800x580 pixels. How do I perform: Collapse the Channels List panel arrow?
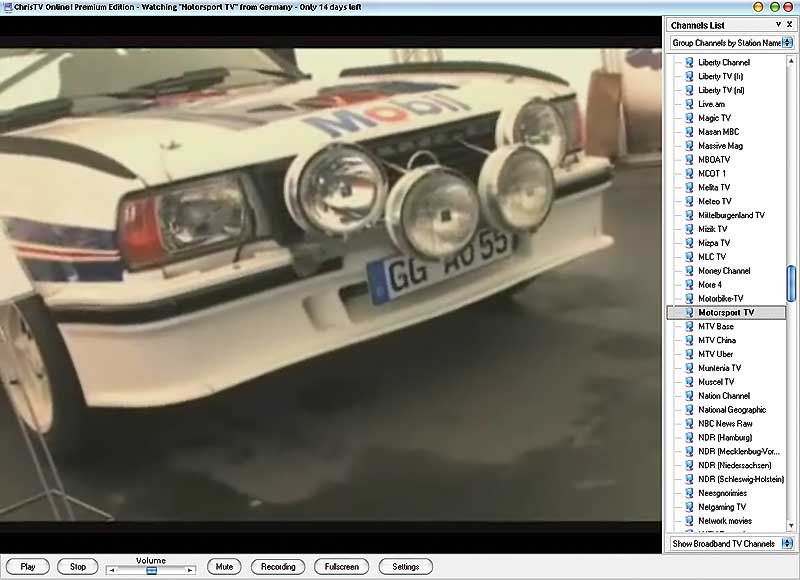778,24
